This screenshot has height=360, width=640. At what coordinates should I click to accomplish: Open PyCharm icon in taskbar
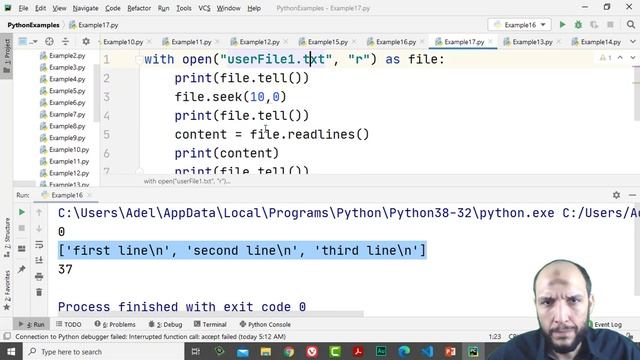(473, 351)
